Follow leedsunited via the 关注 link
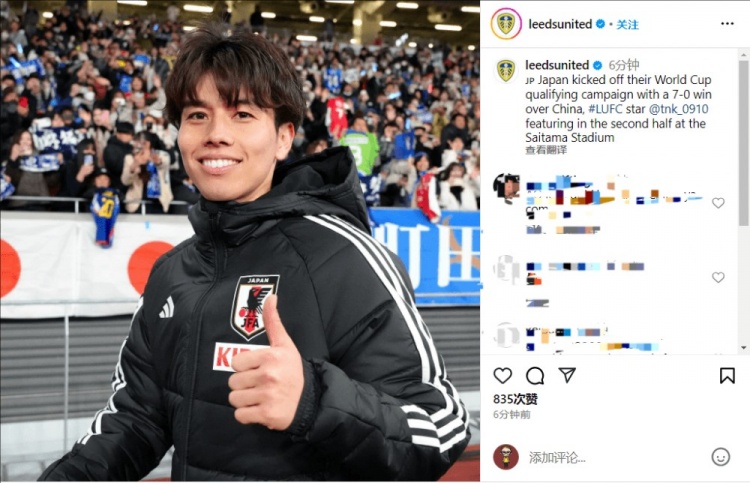This screenshot has width=750, height=483. click(x=627, y=24)
